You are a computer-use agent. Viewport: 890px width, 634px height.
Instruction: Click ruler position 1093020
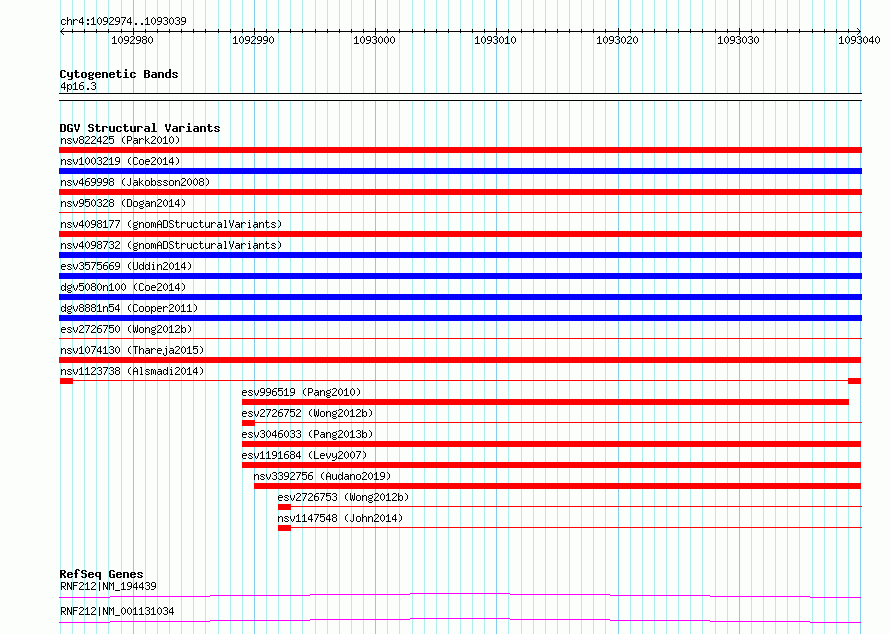617,40
